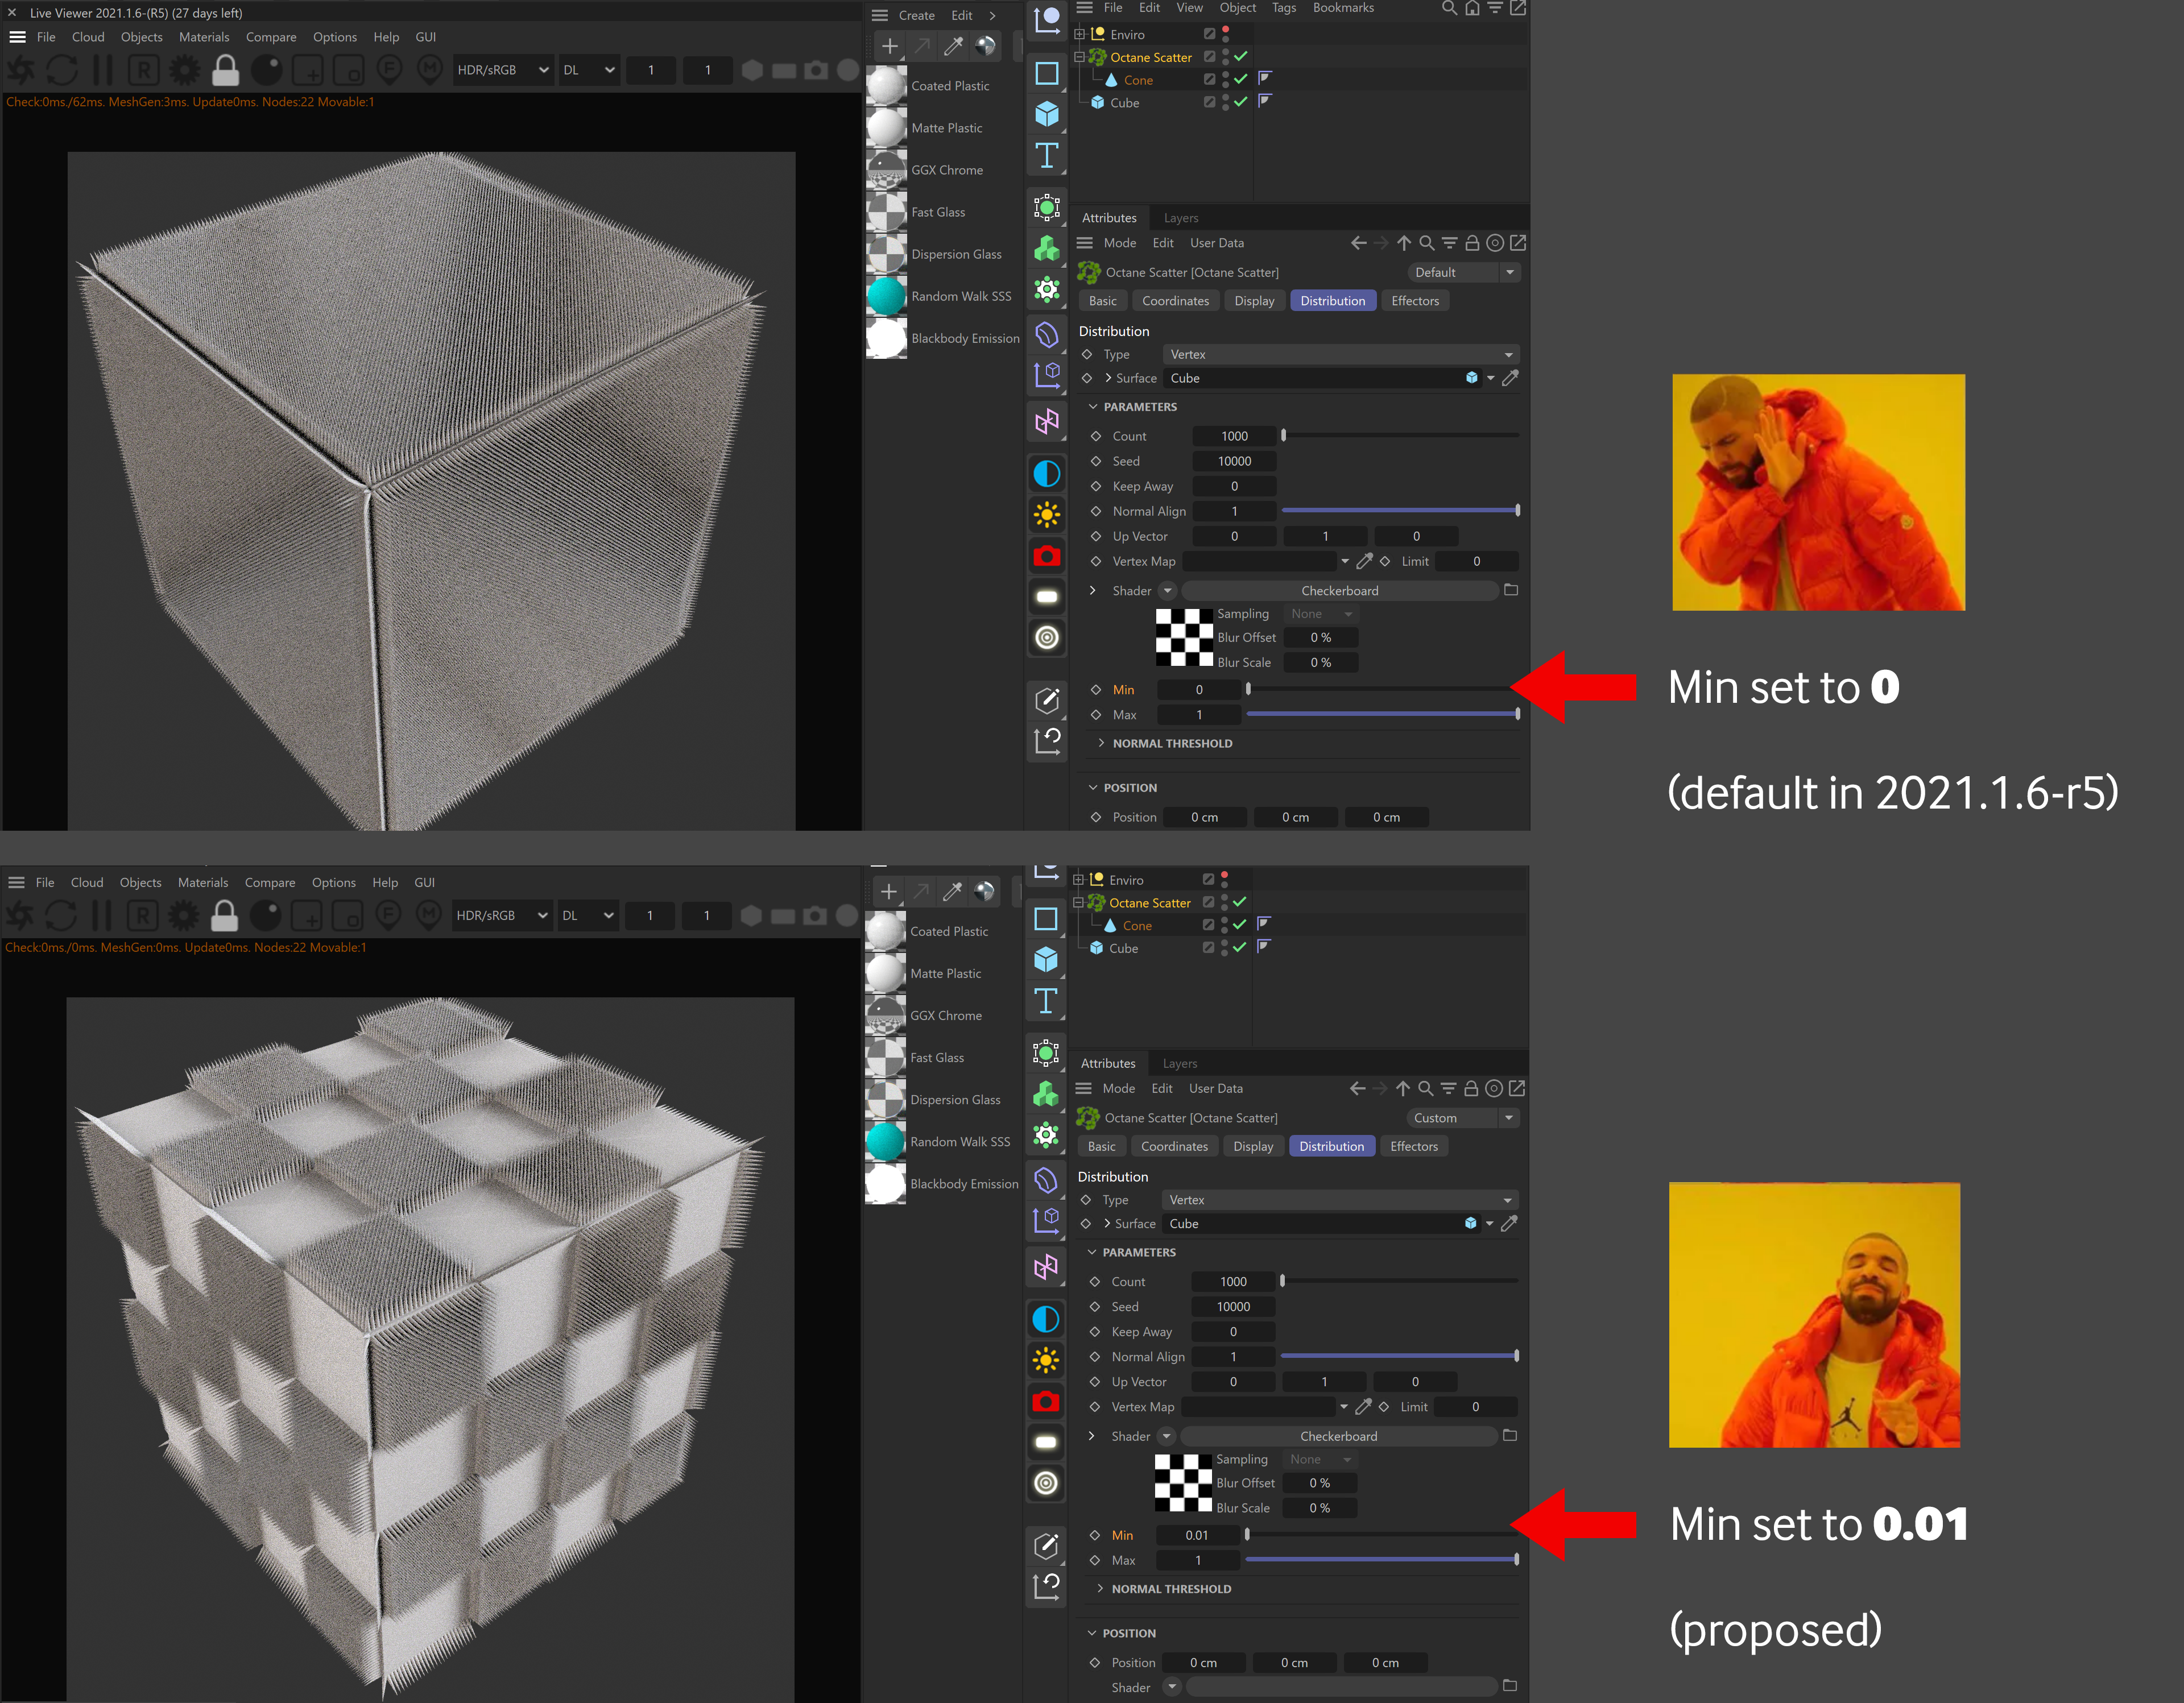The image size is (2184, 1703).
Task: Click the upper panel's red camera tool icon
Action: pos(1047,556)
